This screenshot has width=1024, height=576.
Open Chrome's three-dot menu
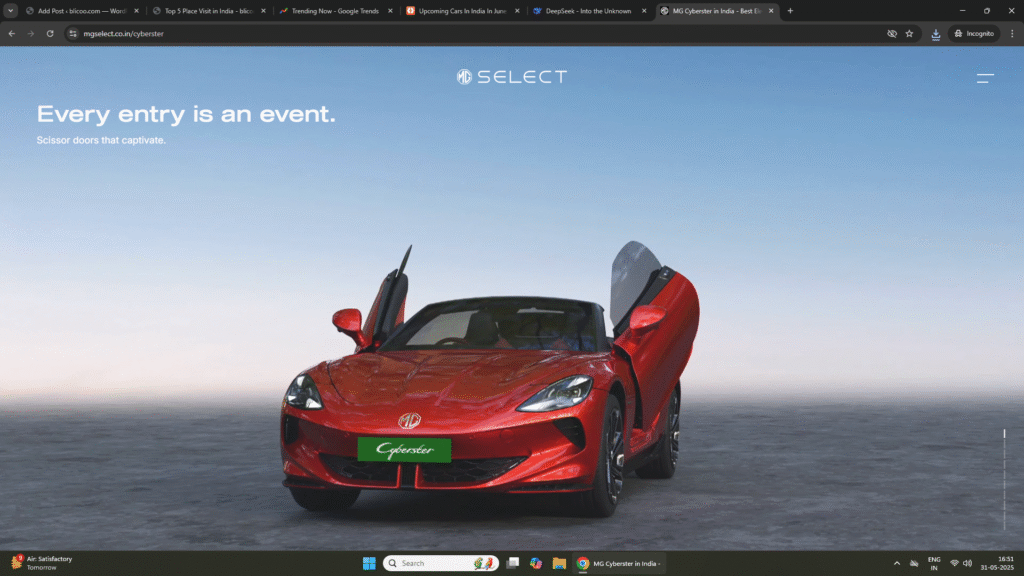[1010, 33]
